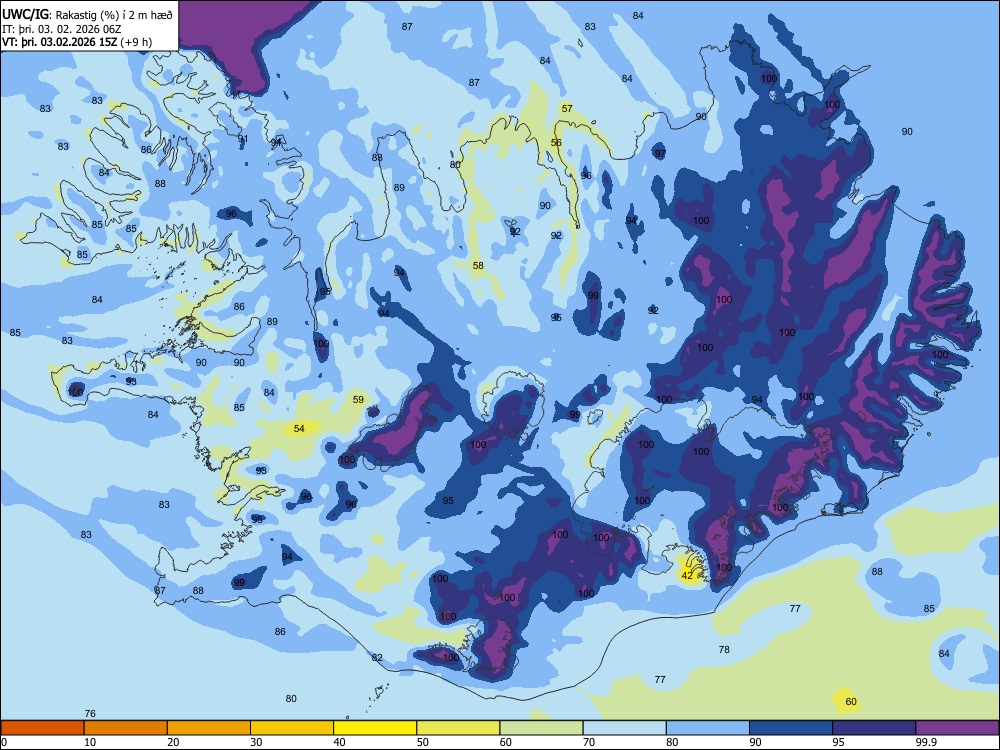Click the legend scale label '40'
The height and width of the screenshot is (750, 1000).
tap(340, 742)
